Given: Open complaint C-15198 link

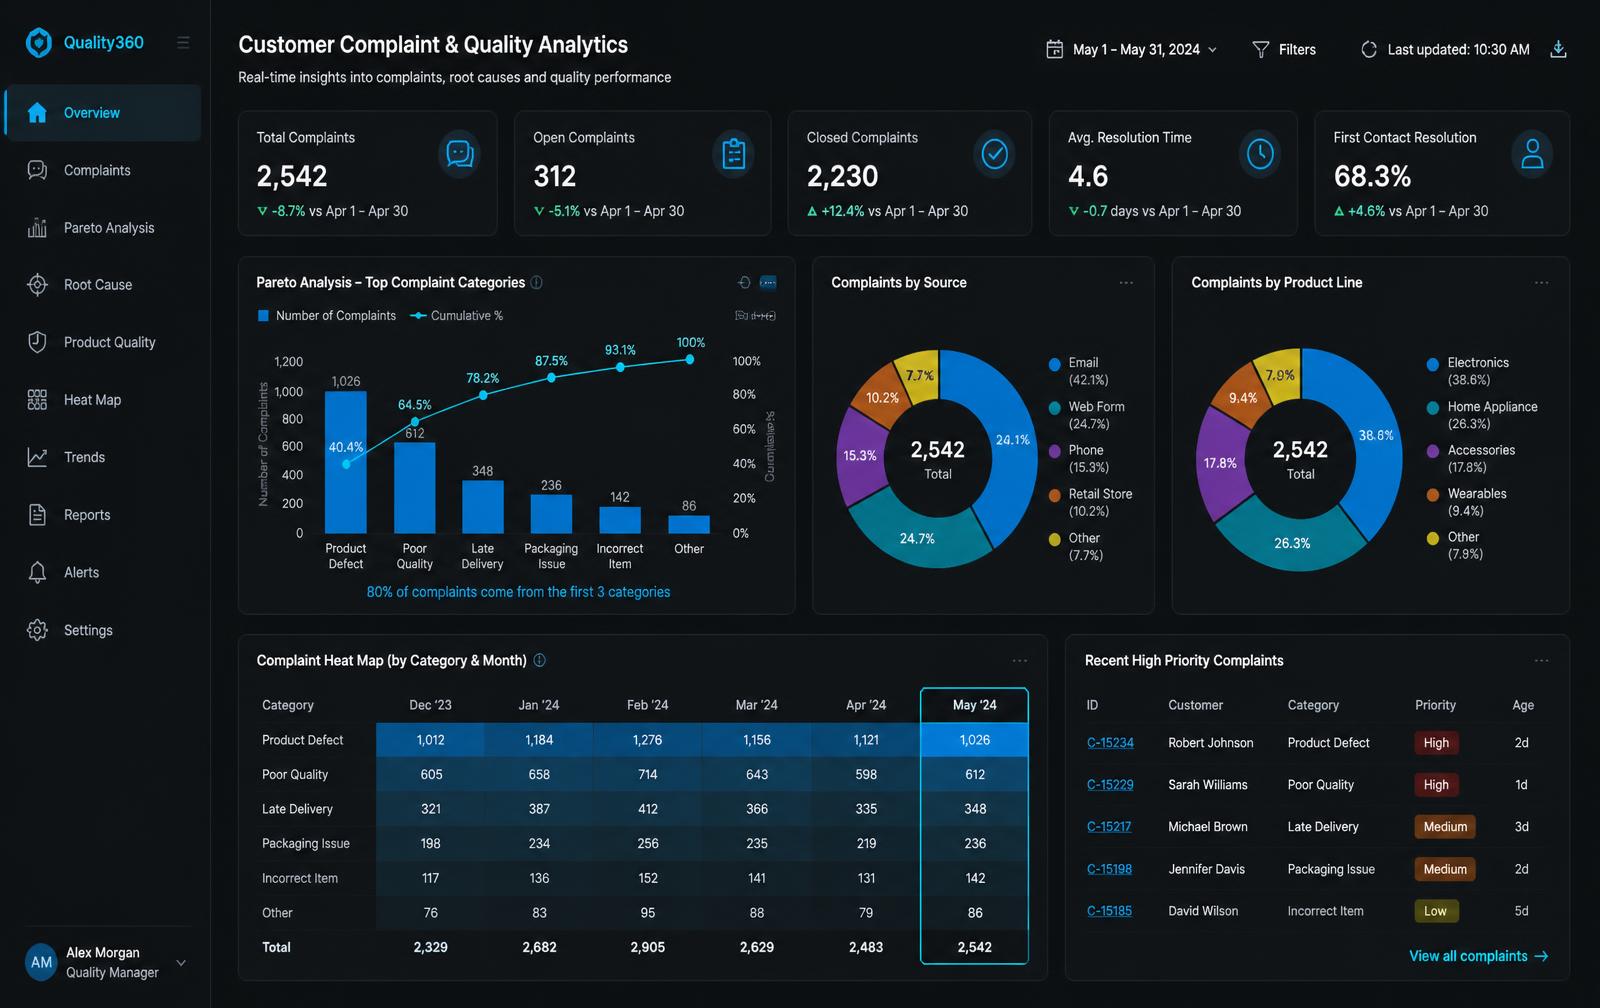Looking at the screenshot, I should tap(1109, 869).
